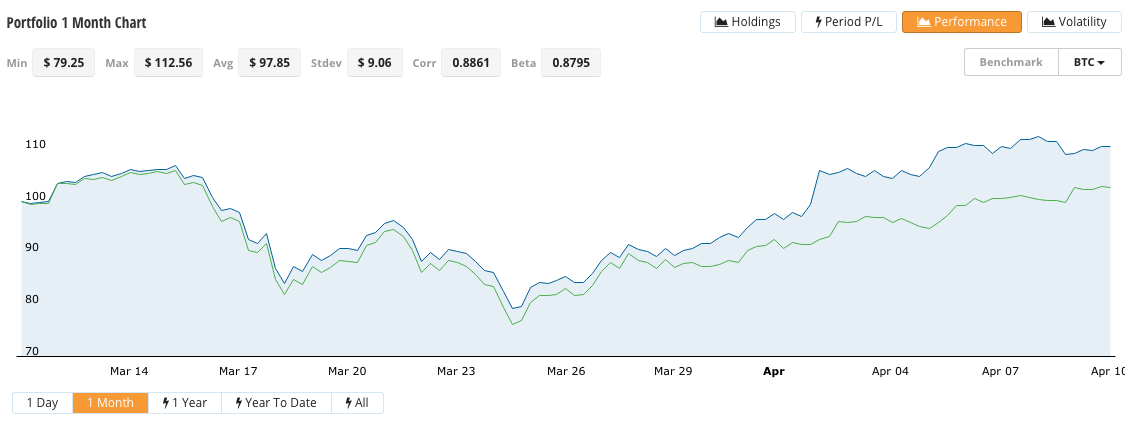
Task: Click the Corr value 0.8861
Action: coord(471,62)
